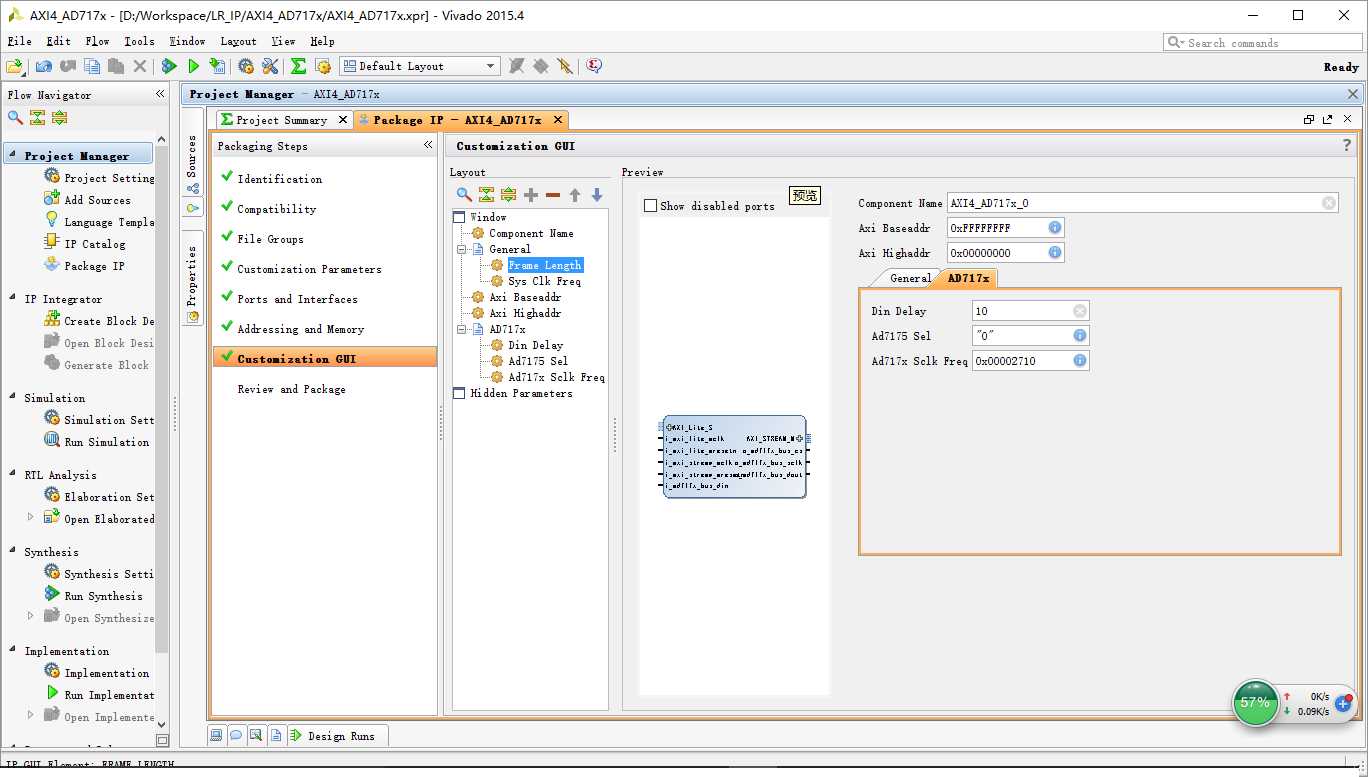Click the Run Implementation play toolbar icon
The image size is (1368, 777).
tap(193, 66)
